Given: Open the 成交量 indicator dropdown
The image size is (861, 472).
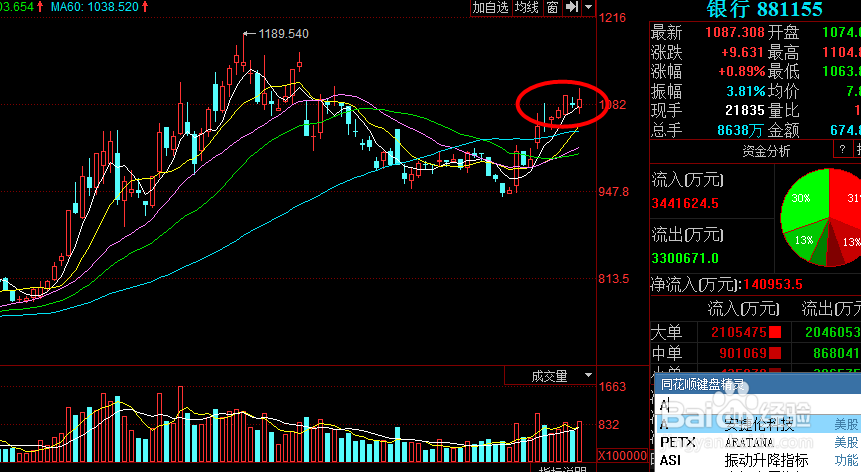Looking at the screenshot, I should tap(588, 375).
